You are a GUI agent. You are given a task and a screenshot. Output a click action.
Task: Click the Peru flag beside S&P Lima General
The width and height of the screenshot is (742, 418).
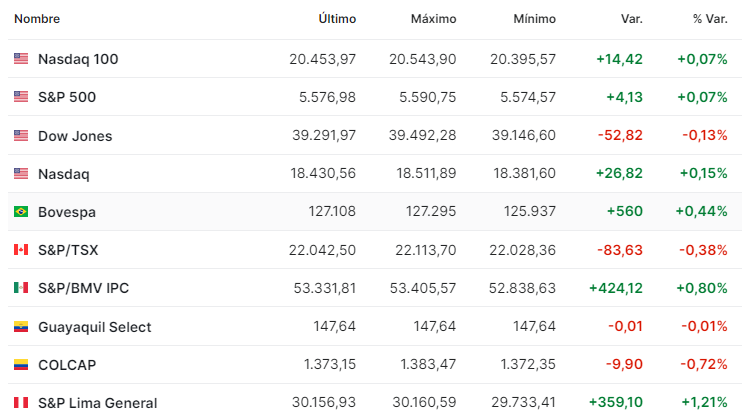(x=21, y=402)
